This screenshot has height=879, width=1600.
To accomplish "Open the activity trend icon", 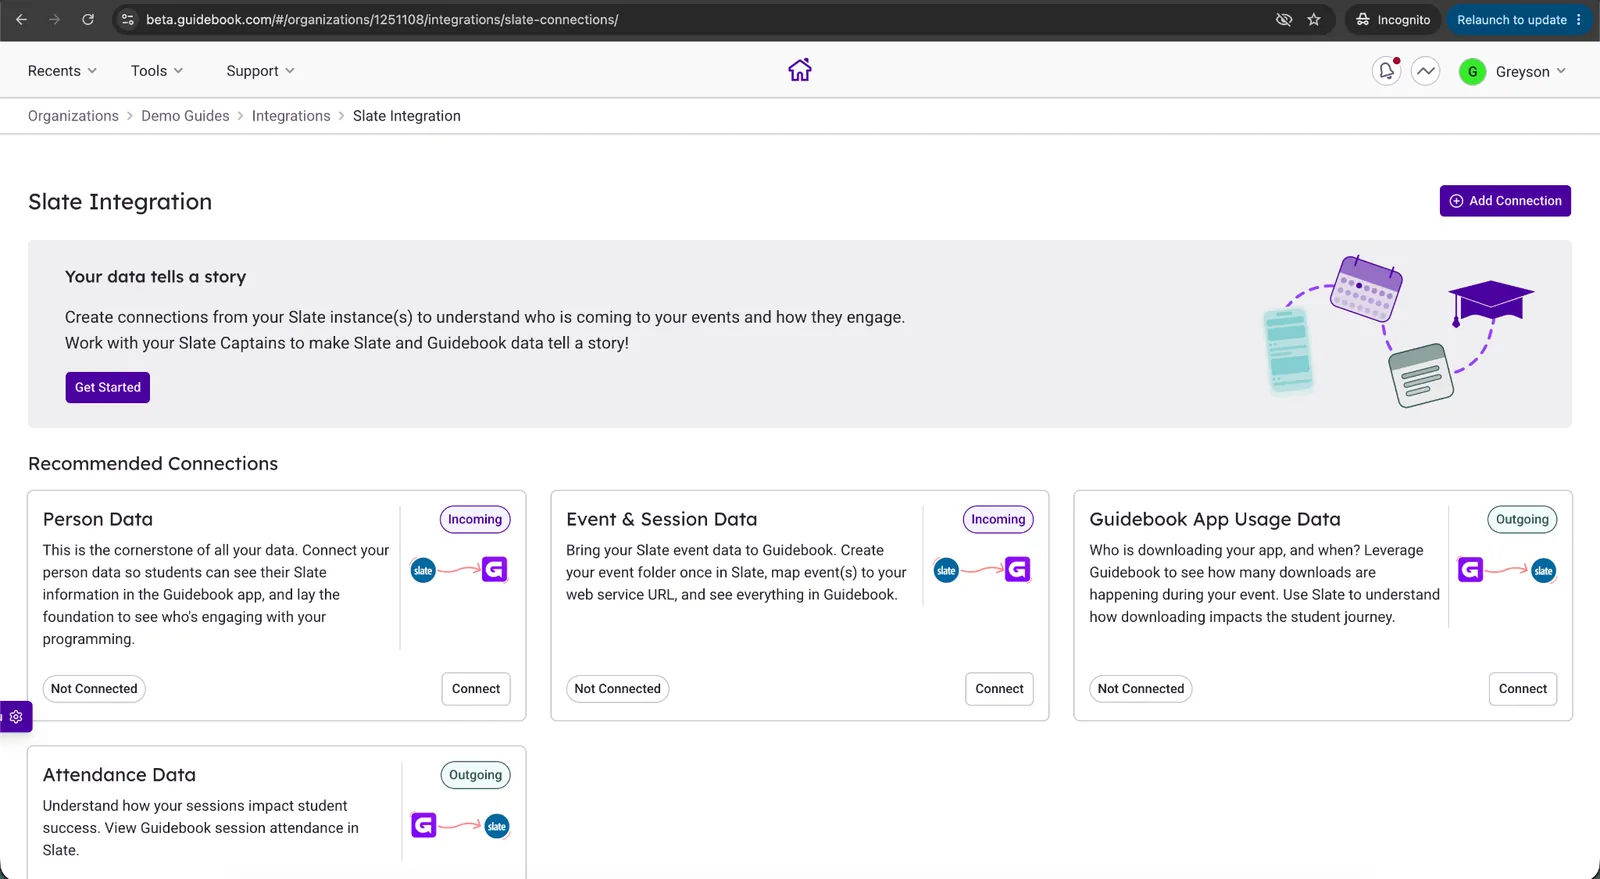I will click(x=1426, y=71).
